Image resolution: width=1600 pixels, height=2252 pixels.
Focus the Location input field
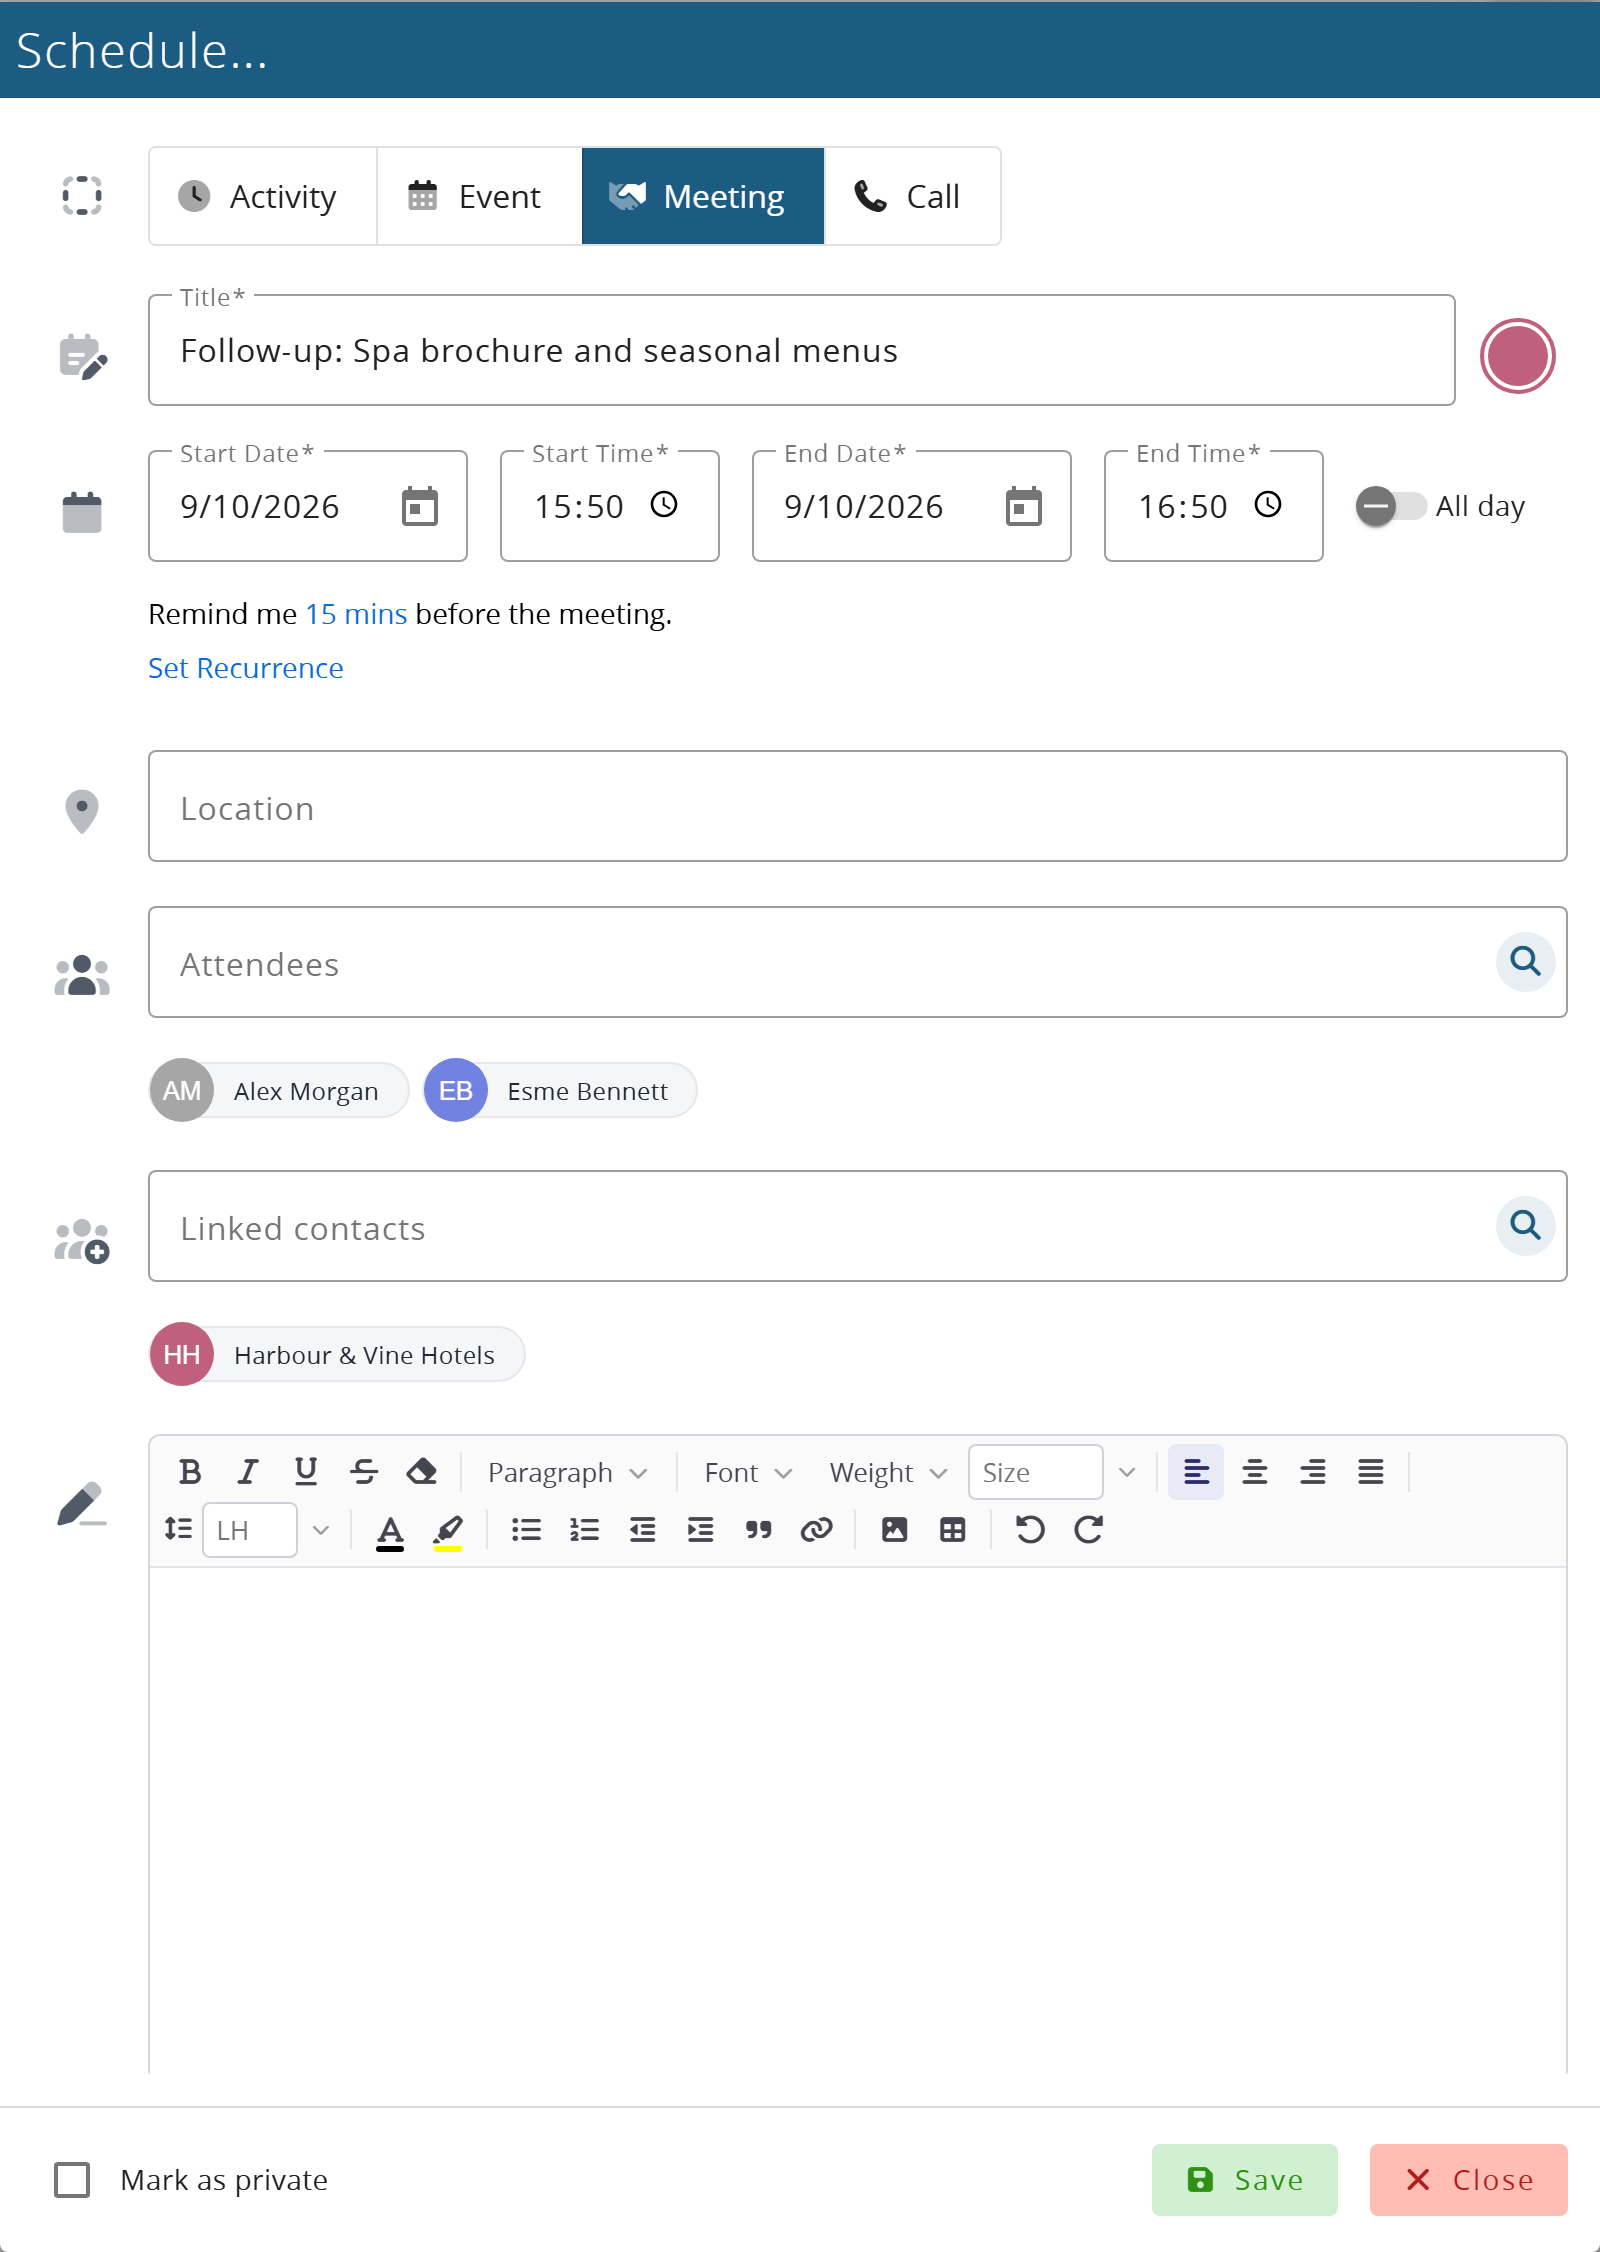[x=858, y=806]
